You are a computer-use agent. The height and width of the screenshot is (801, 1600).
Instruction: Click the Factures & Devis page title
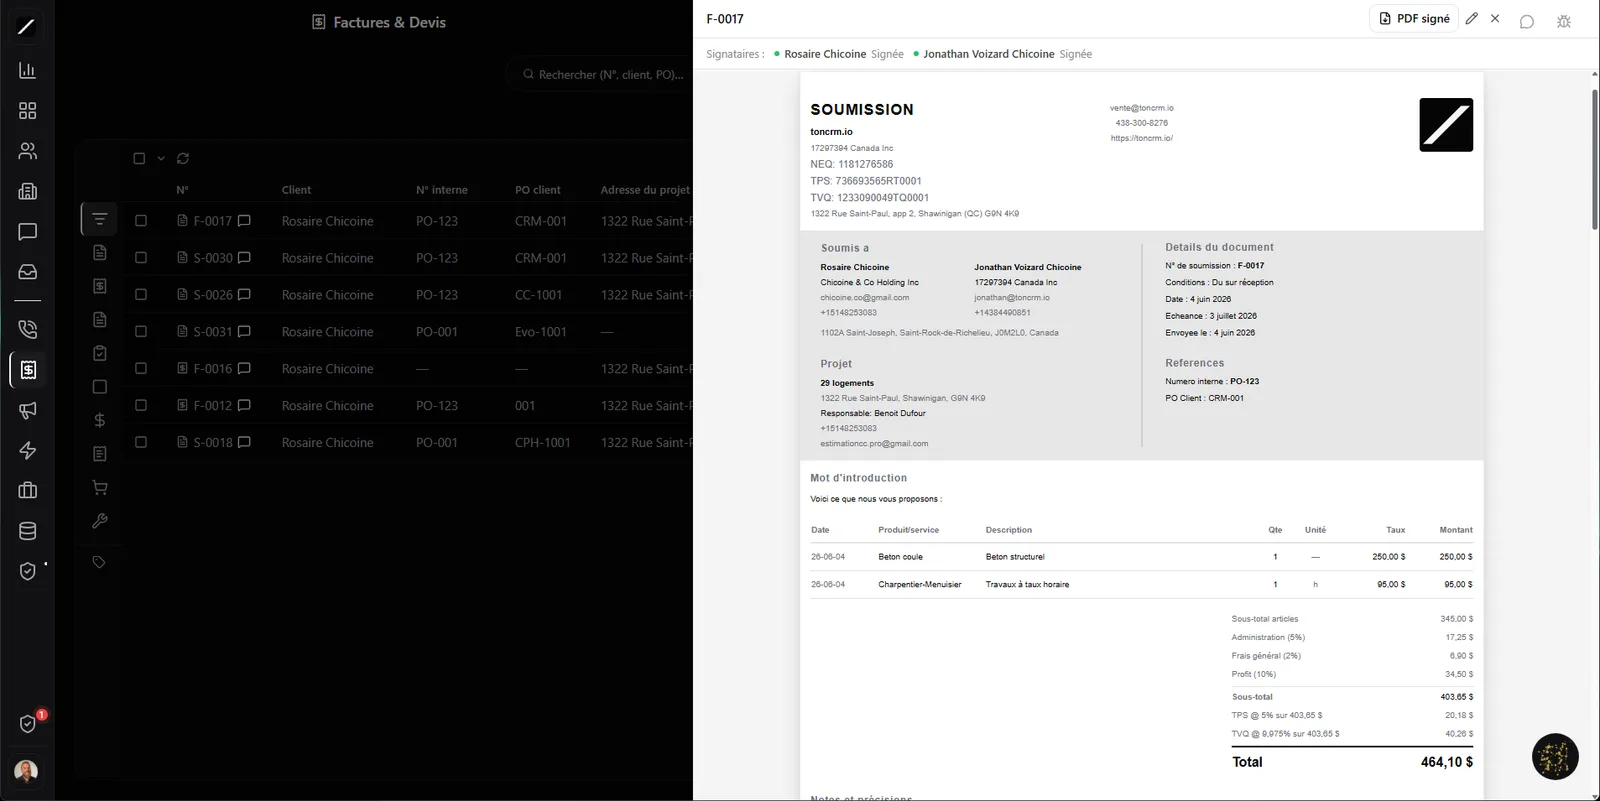[379, 22]
